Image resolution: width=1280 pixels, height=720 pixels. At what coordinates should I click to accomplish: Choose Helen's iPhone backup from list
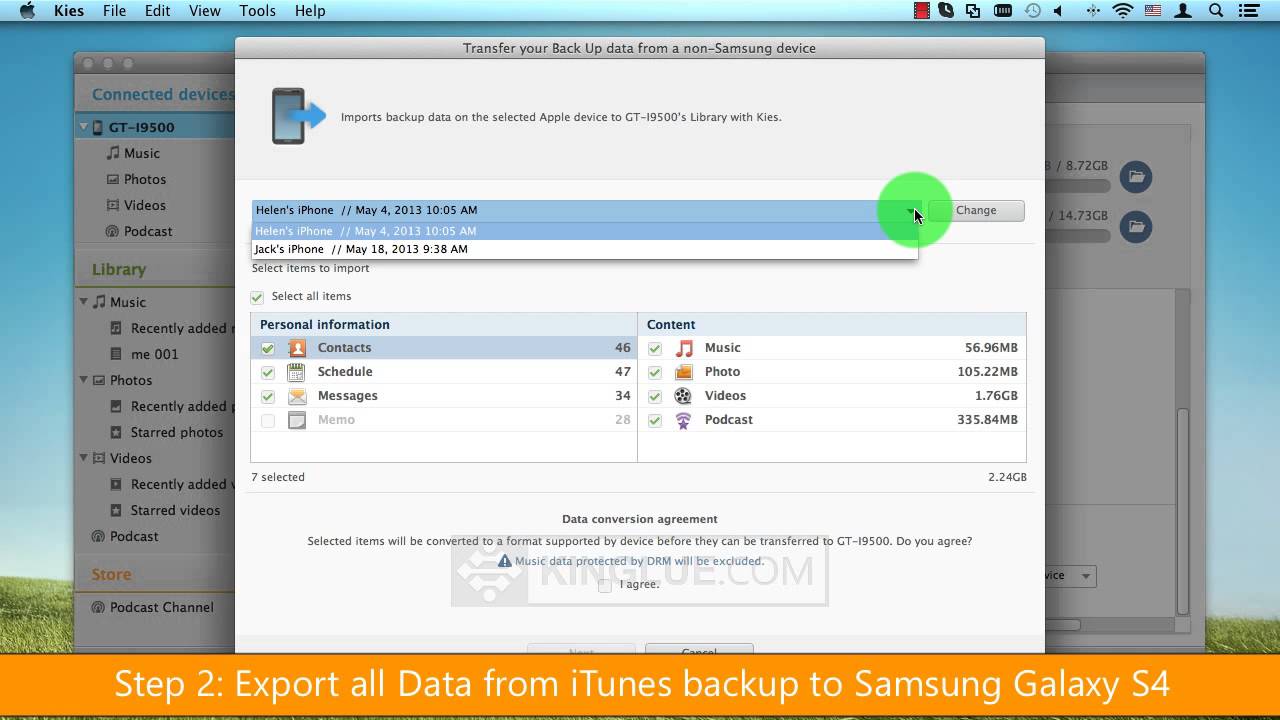pos(584,231)
